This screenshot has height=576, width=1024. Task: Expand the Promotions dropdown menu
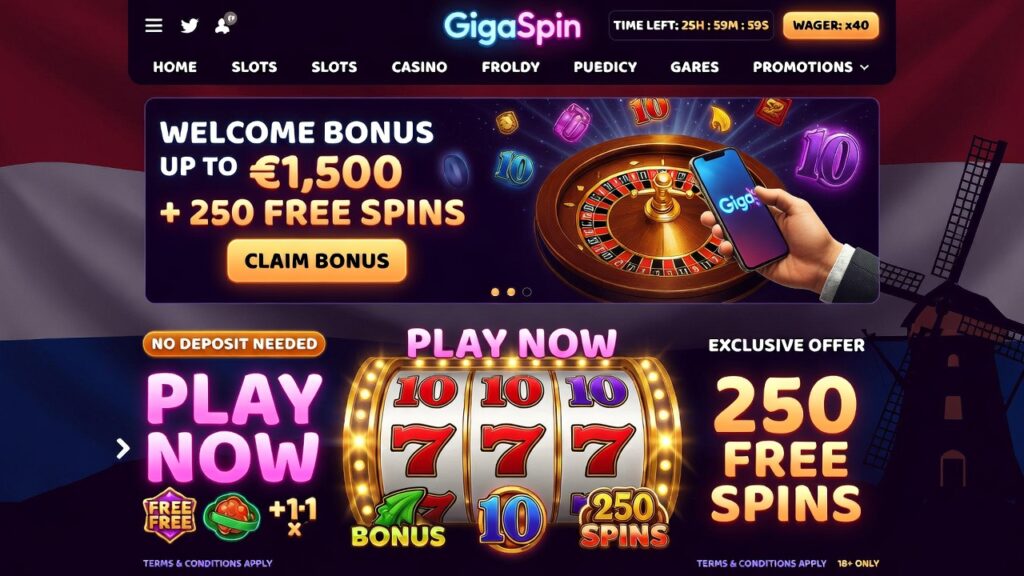pyautogui.click(x=810, y=67)
